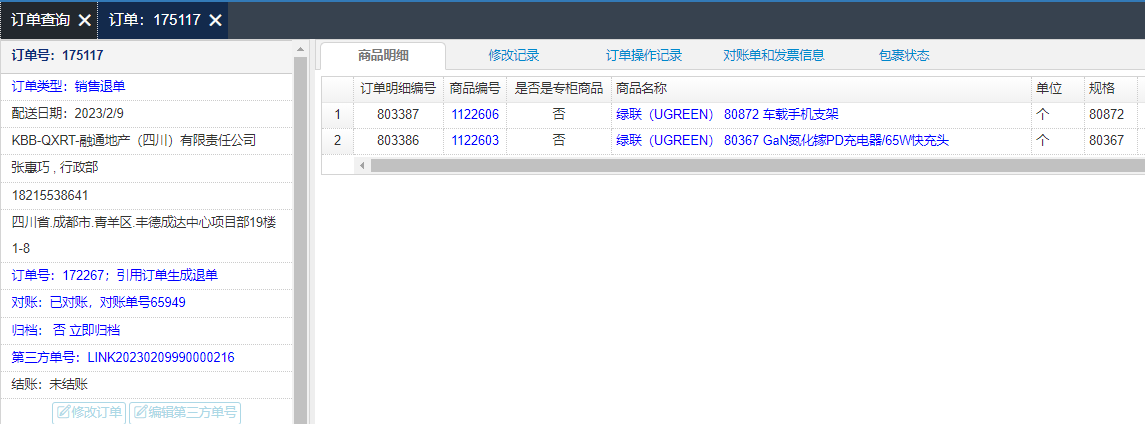The height and width of the screenshot is (424, 1145).
Task: Click 张惠巧 , 行政部 contact text
Action: (x=55, y=168)
